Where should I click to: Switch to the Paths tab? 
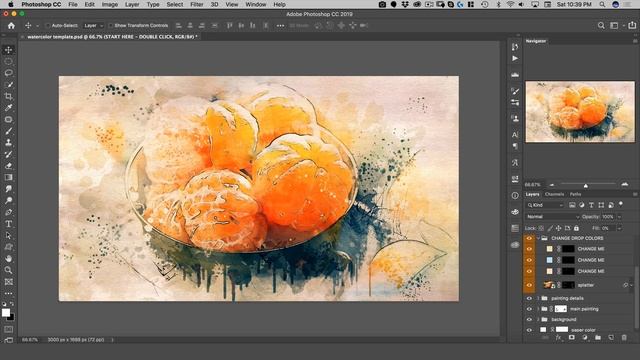tap(576, 194)
